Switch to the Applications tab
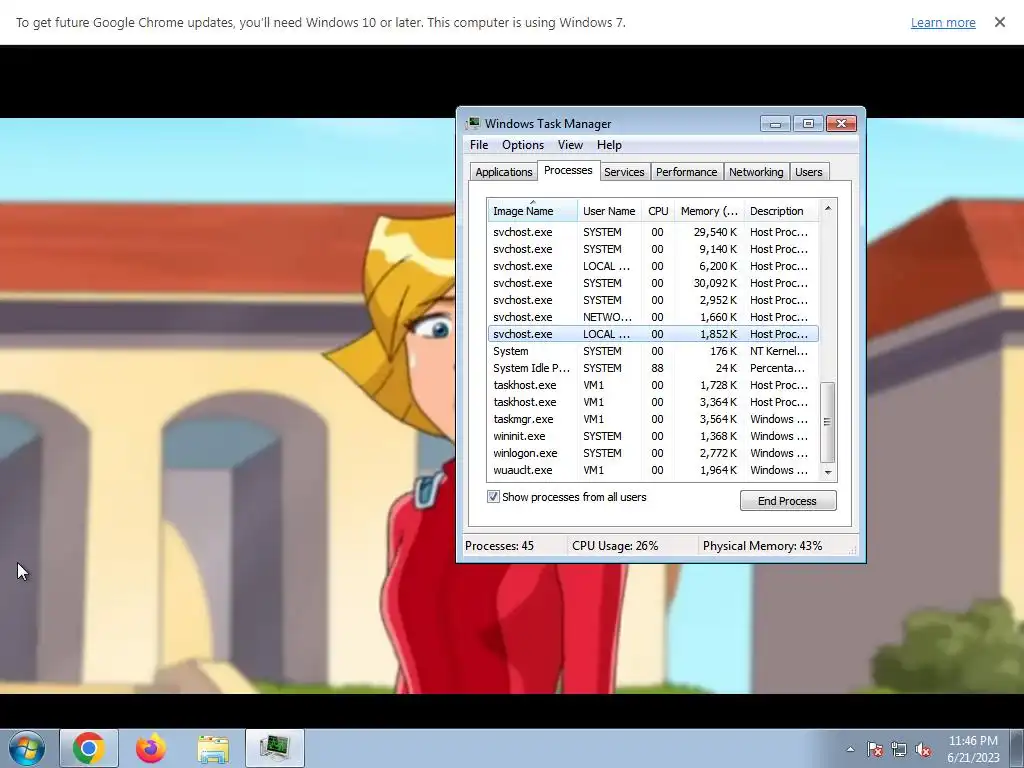Image resolution: width=1024 pixels, height=768 pixels. (504, 172)
